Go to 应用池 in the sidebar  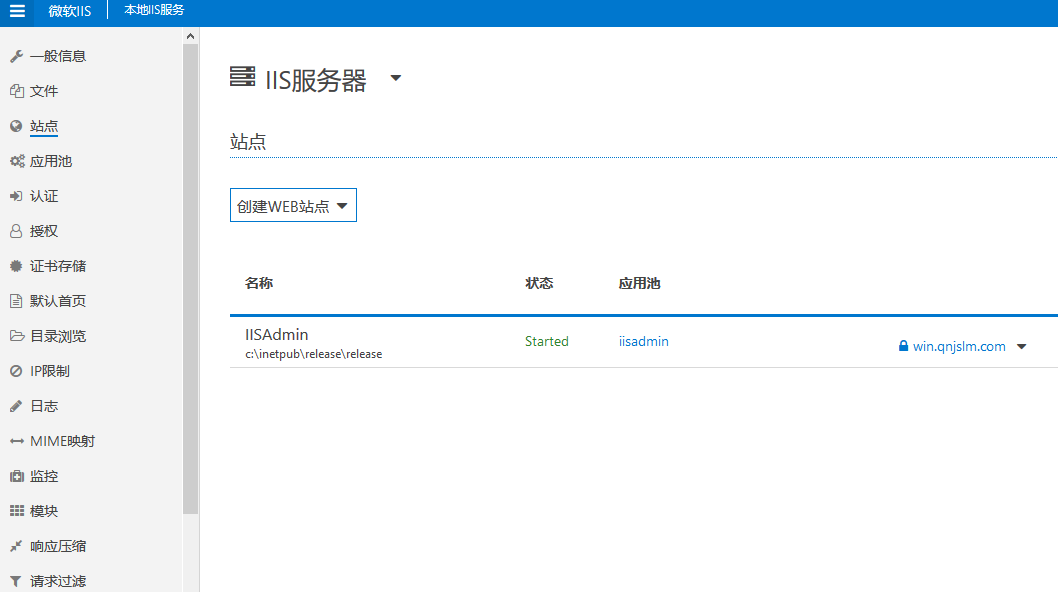pyautogui.click(x=51, y=161)
